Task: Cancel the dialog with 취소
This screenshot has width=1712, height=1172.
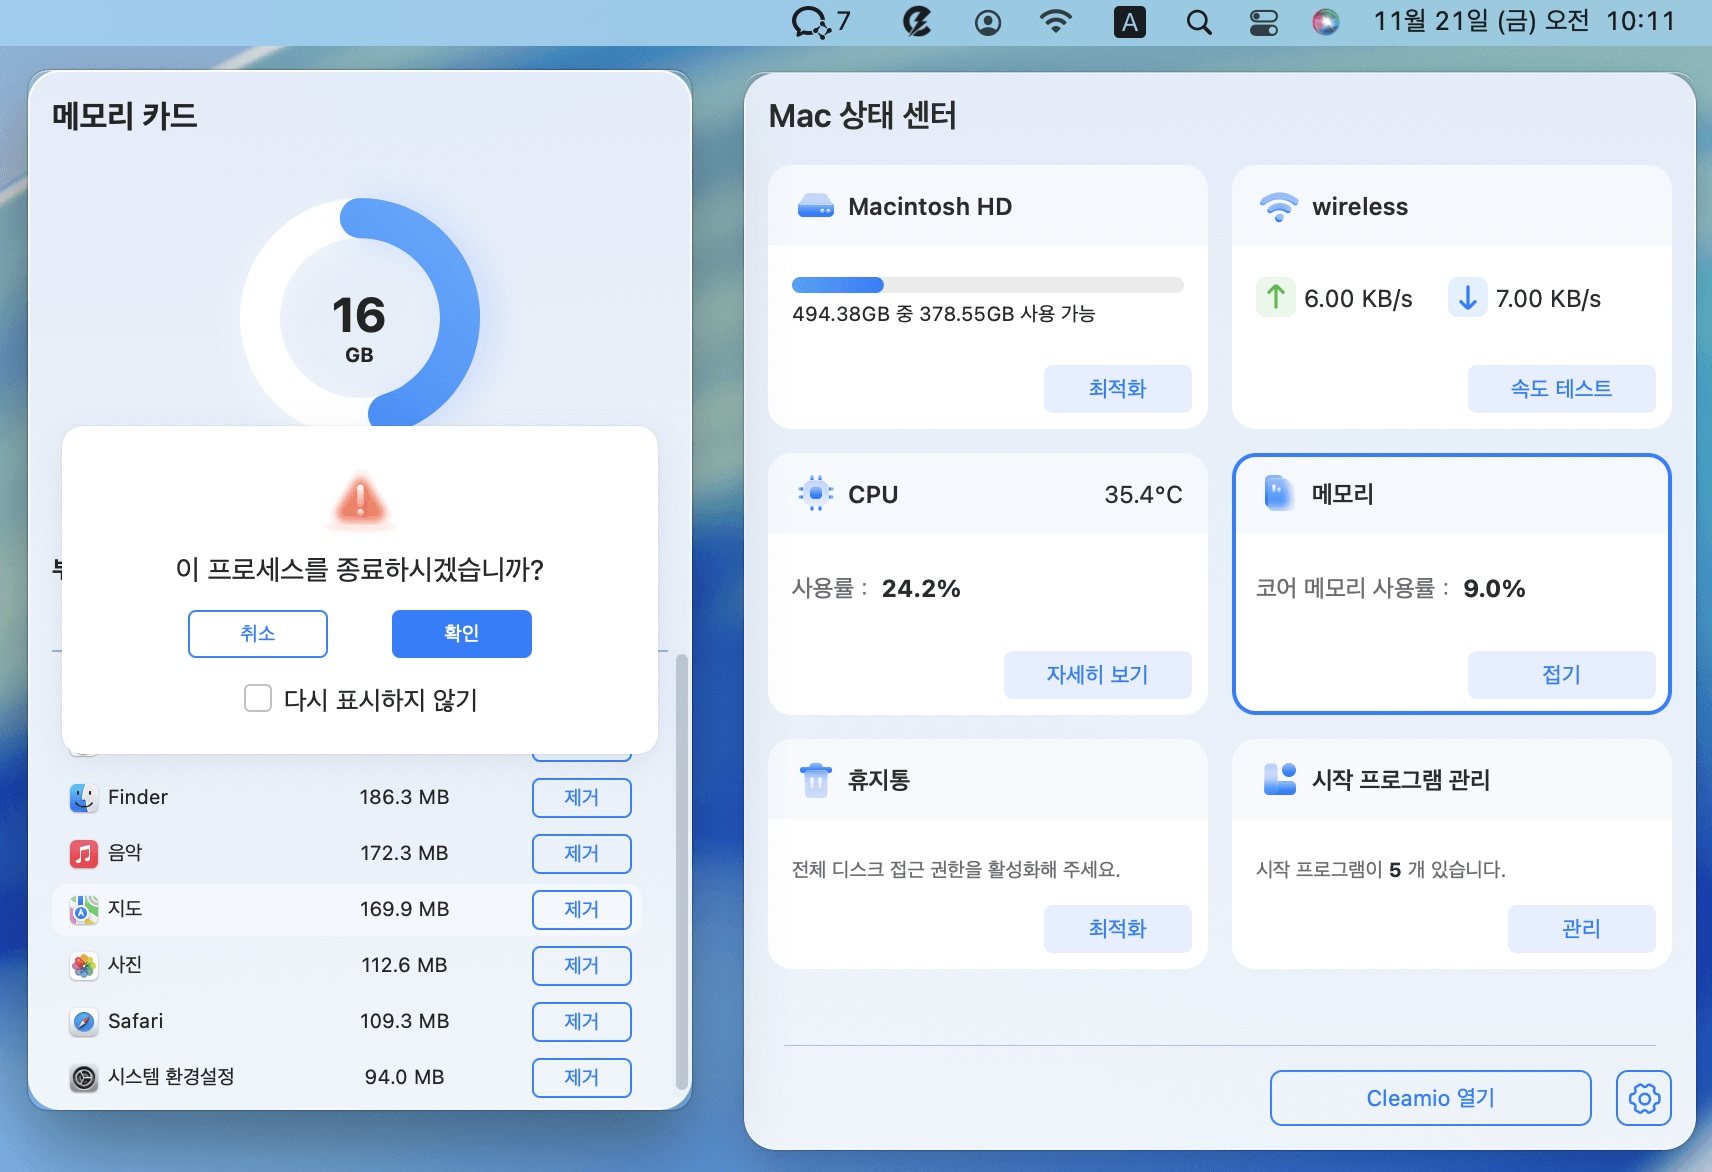Action: click(x=257, y=633)
